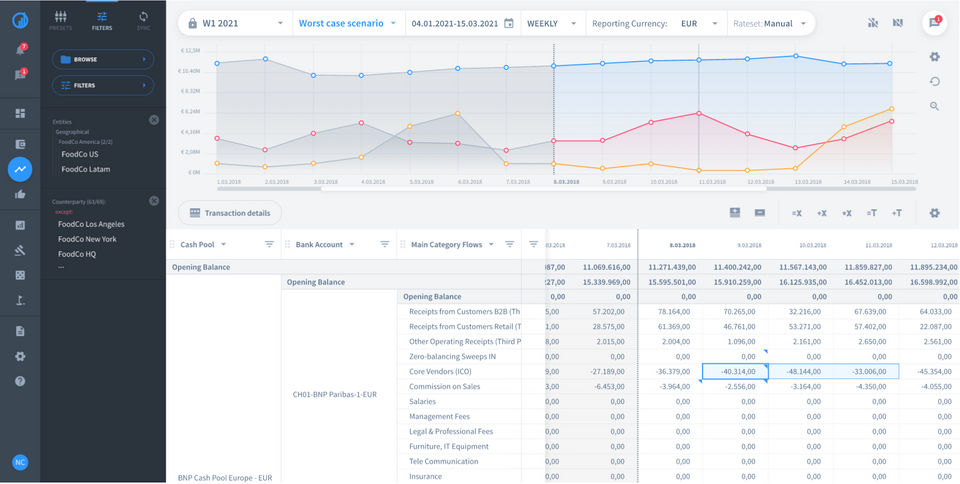Screen dimensions: 960x484
Task: Open the dice scenarios icon
Action: pos(20,275)
